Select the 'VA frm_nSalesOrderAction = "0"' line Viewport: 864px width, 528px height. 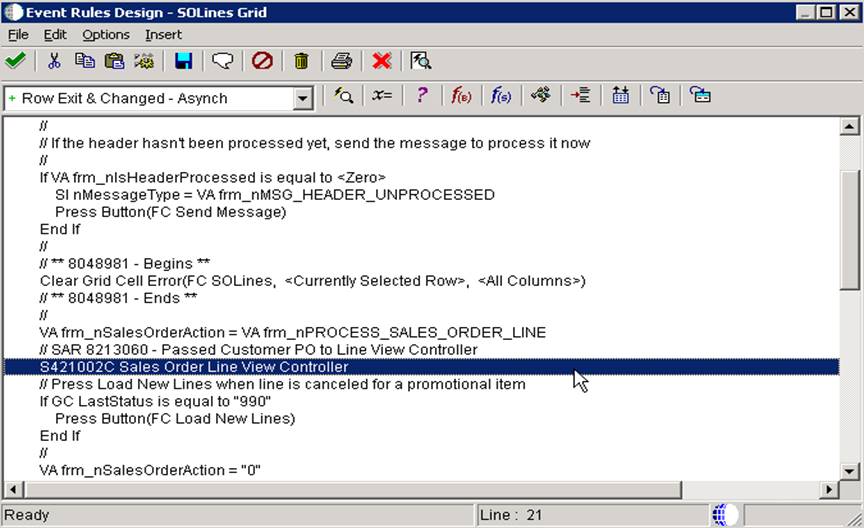tap(150, 470)
